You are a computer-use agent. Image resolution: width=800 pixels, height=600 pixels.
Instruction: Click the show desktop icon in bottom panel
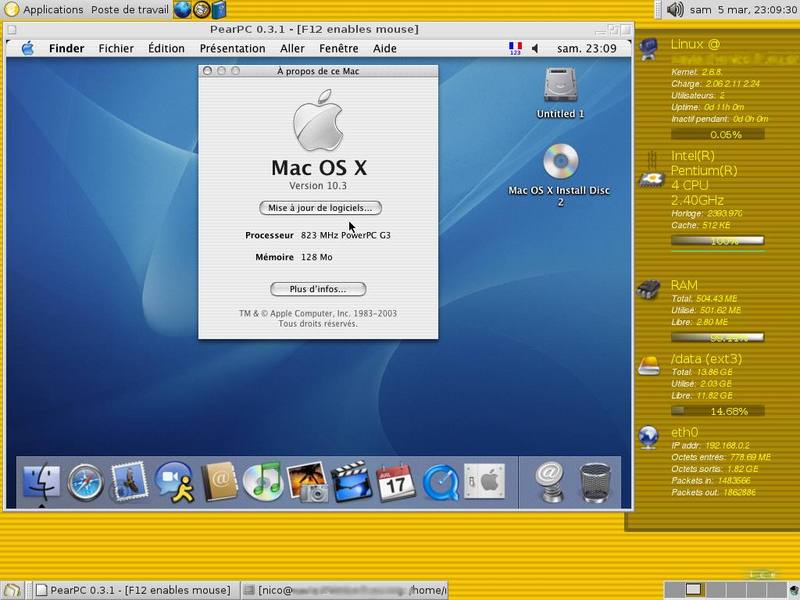pos(11,590)
